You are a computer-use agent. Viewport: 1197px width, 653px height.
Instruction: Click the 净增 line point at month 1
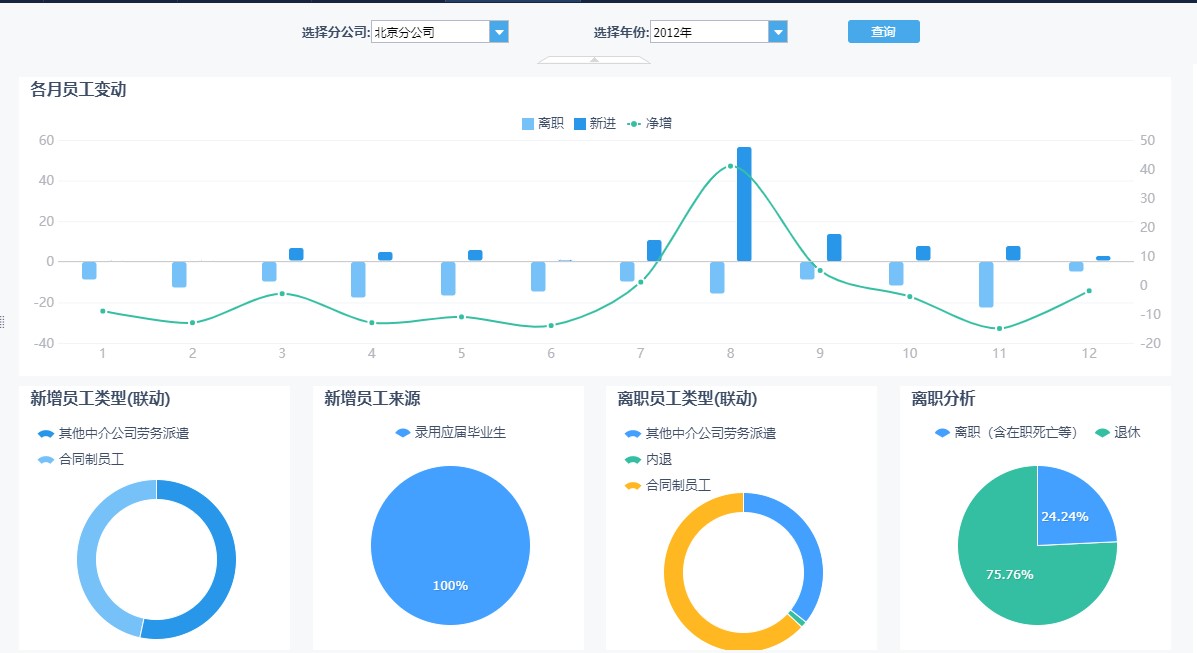click(x=102, y=311)
